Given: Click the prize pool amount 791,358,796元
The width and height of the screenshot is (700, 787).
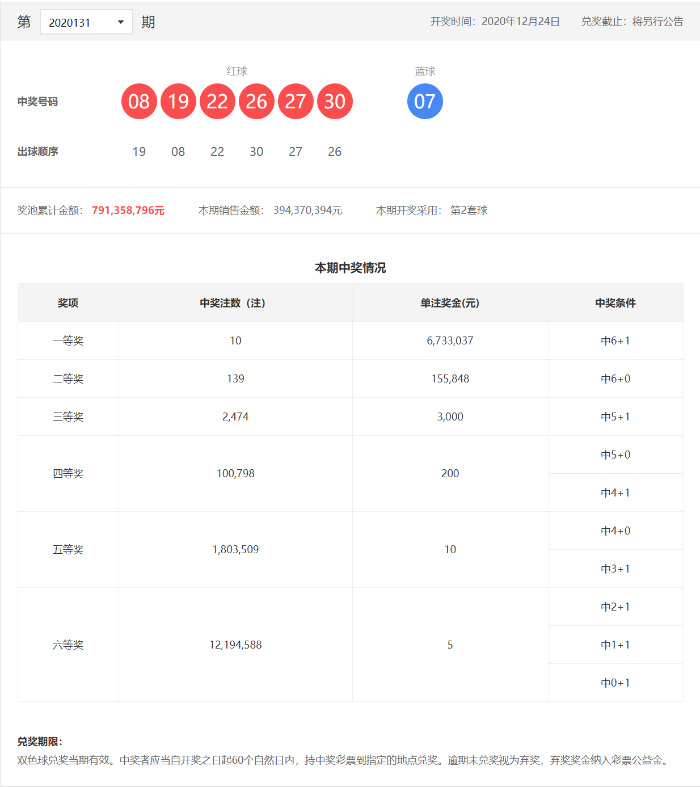Looking at the screenshot, I should click(127, 211).
